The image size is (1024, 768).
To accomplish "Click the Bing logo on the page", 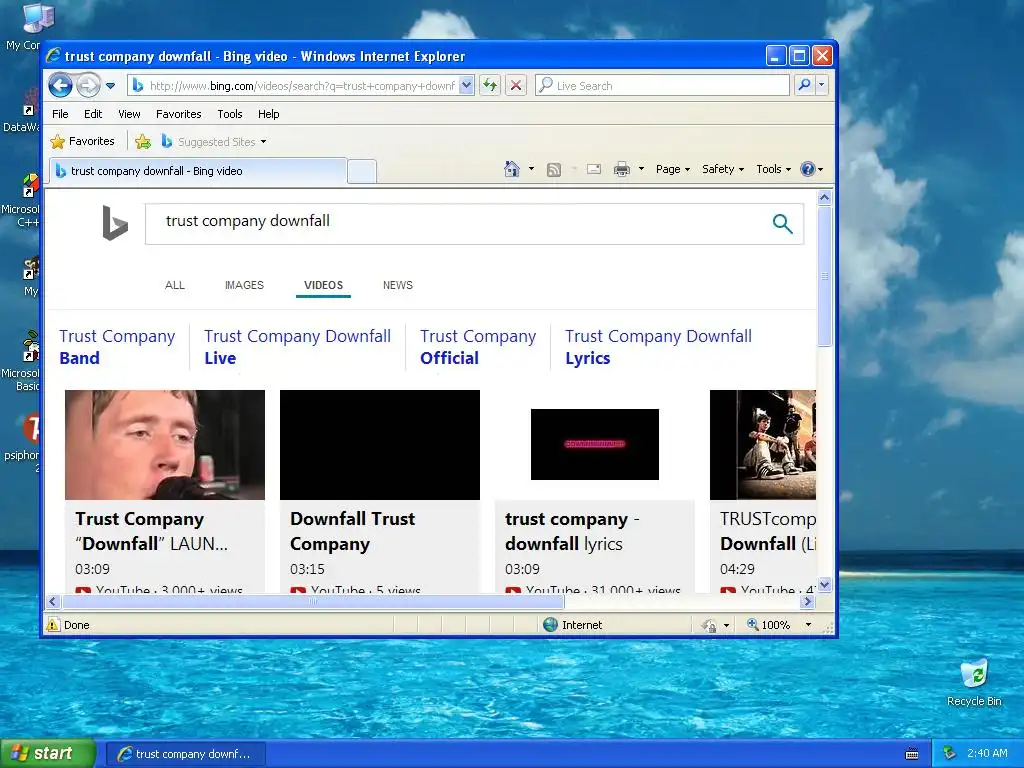I will pyautogui.click(x=115, y=223).
